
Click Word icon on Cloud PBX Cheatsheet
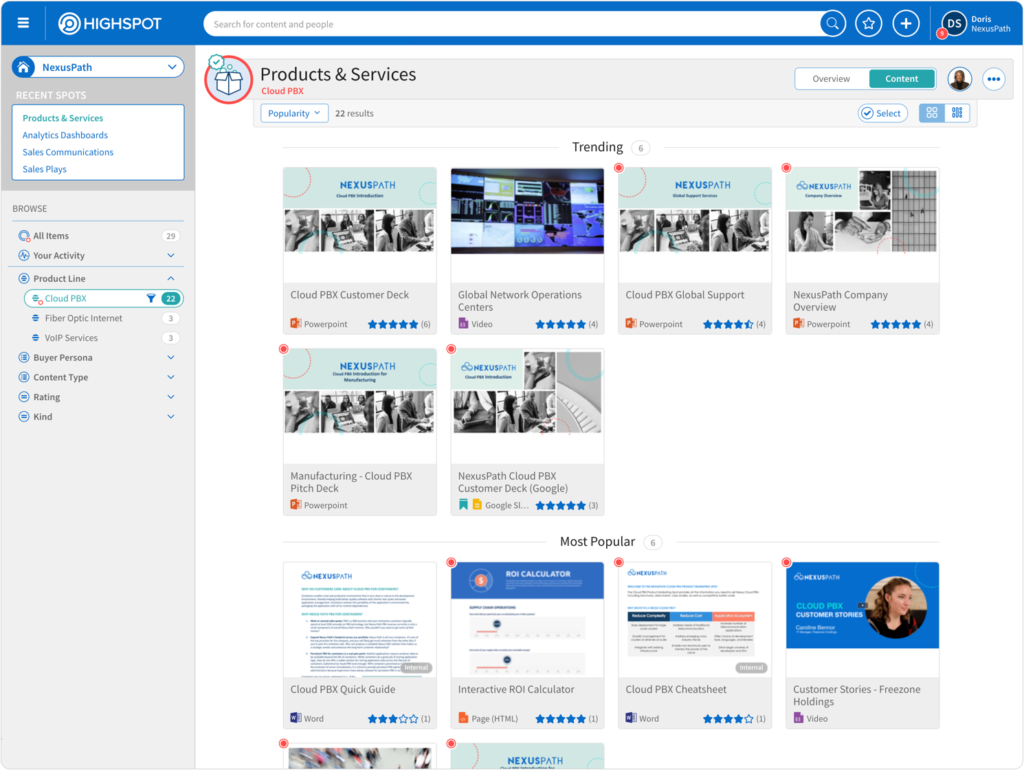(x=631, y=718)
